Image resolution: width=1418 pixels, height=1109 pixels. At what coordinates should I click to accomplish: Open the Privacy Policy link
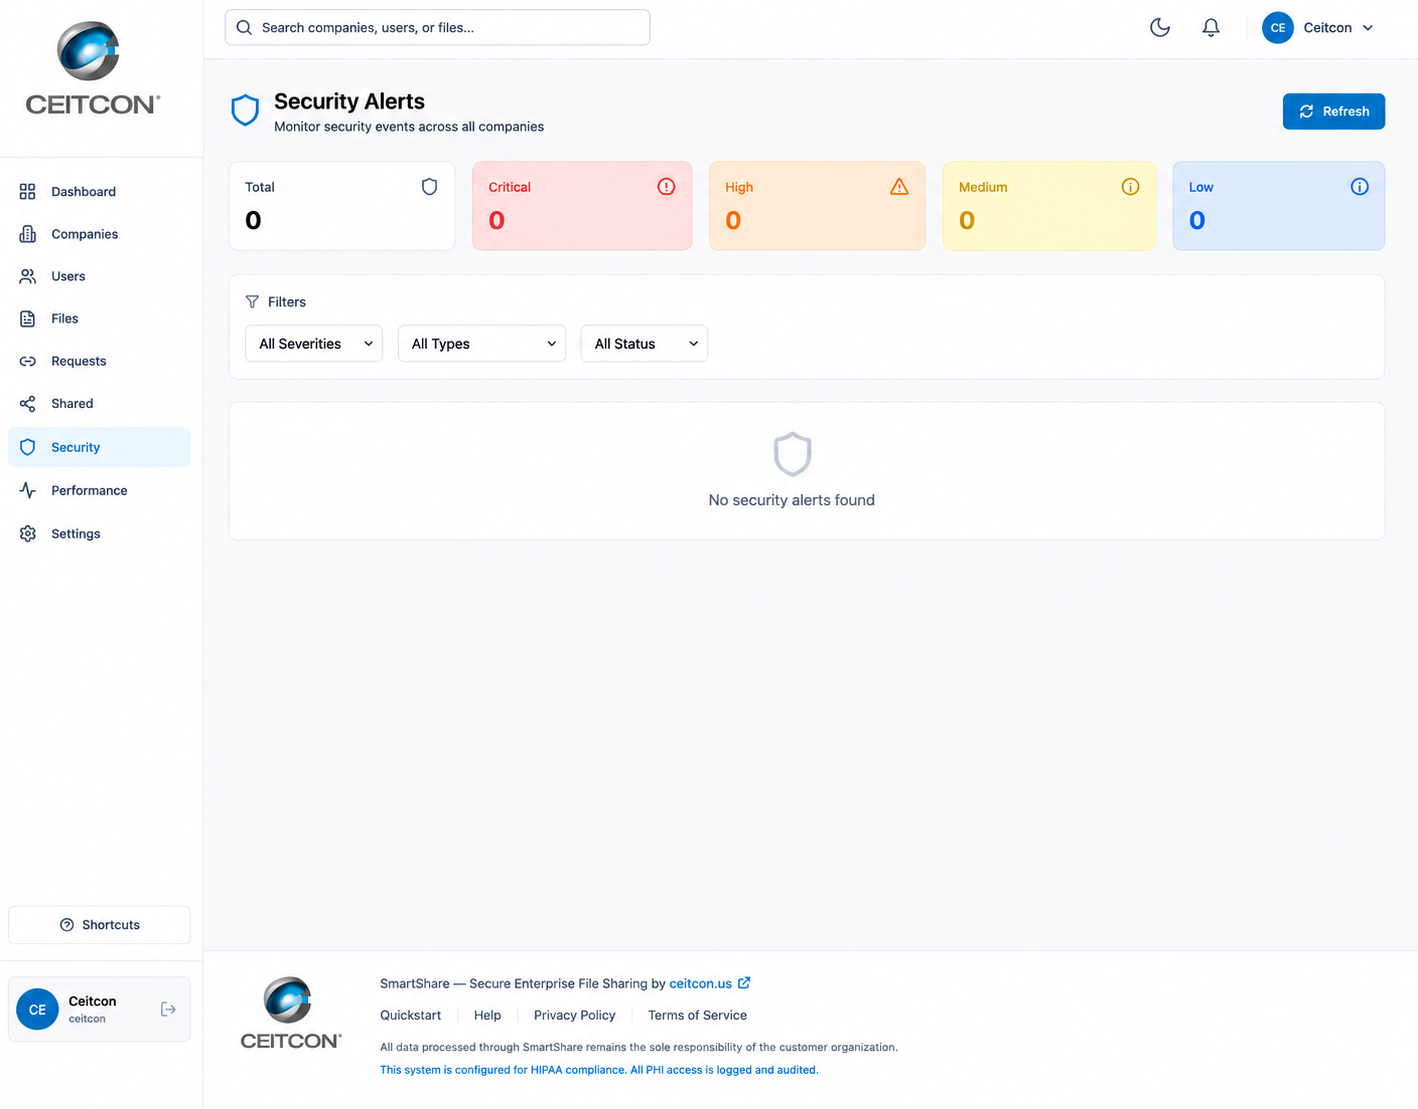coord(574,1015)
